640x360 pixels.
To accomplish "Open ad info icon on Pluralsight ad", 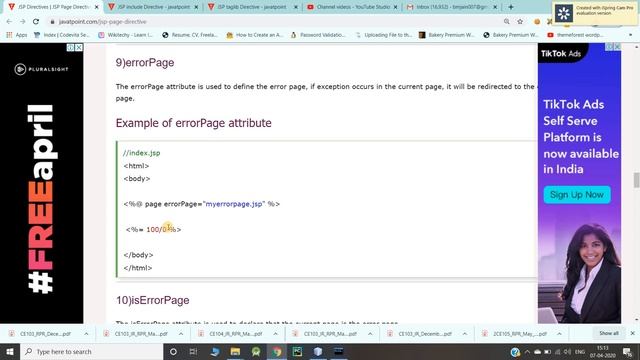I will tap(71, 48).
